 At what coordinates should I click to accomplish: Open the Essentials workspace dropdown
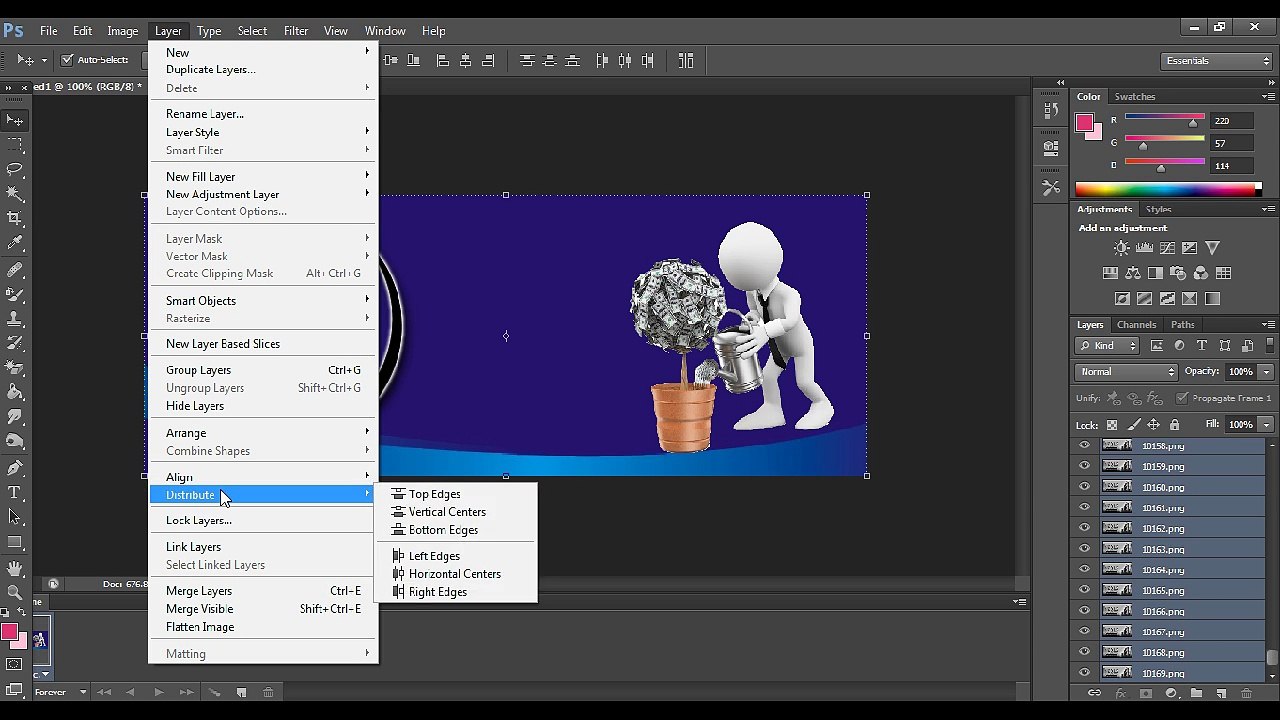(x=1217, y=61)
